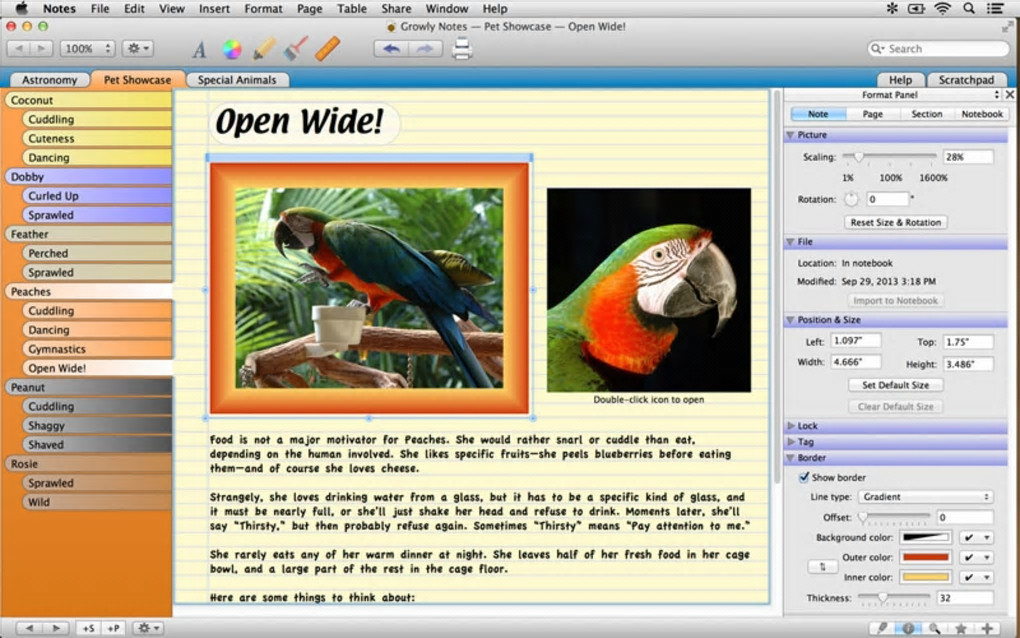Open Spotlight search in menu bar
Screen dimensions: 1020x638
click(969, 8)
